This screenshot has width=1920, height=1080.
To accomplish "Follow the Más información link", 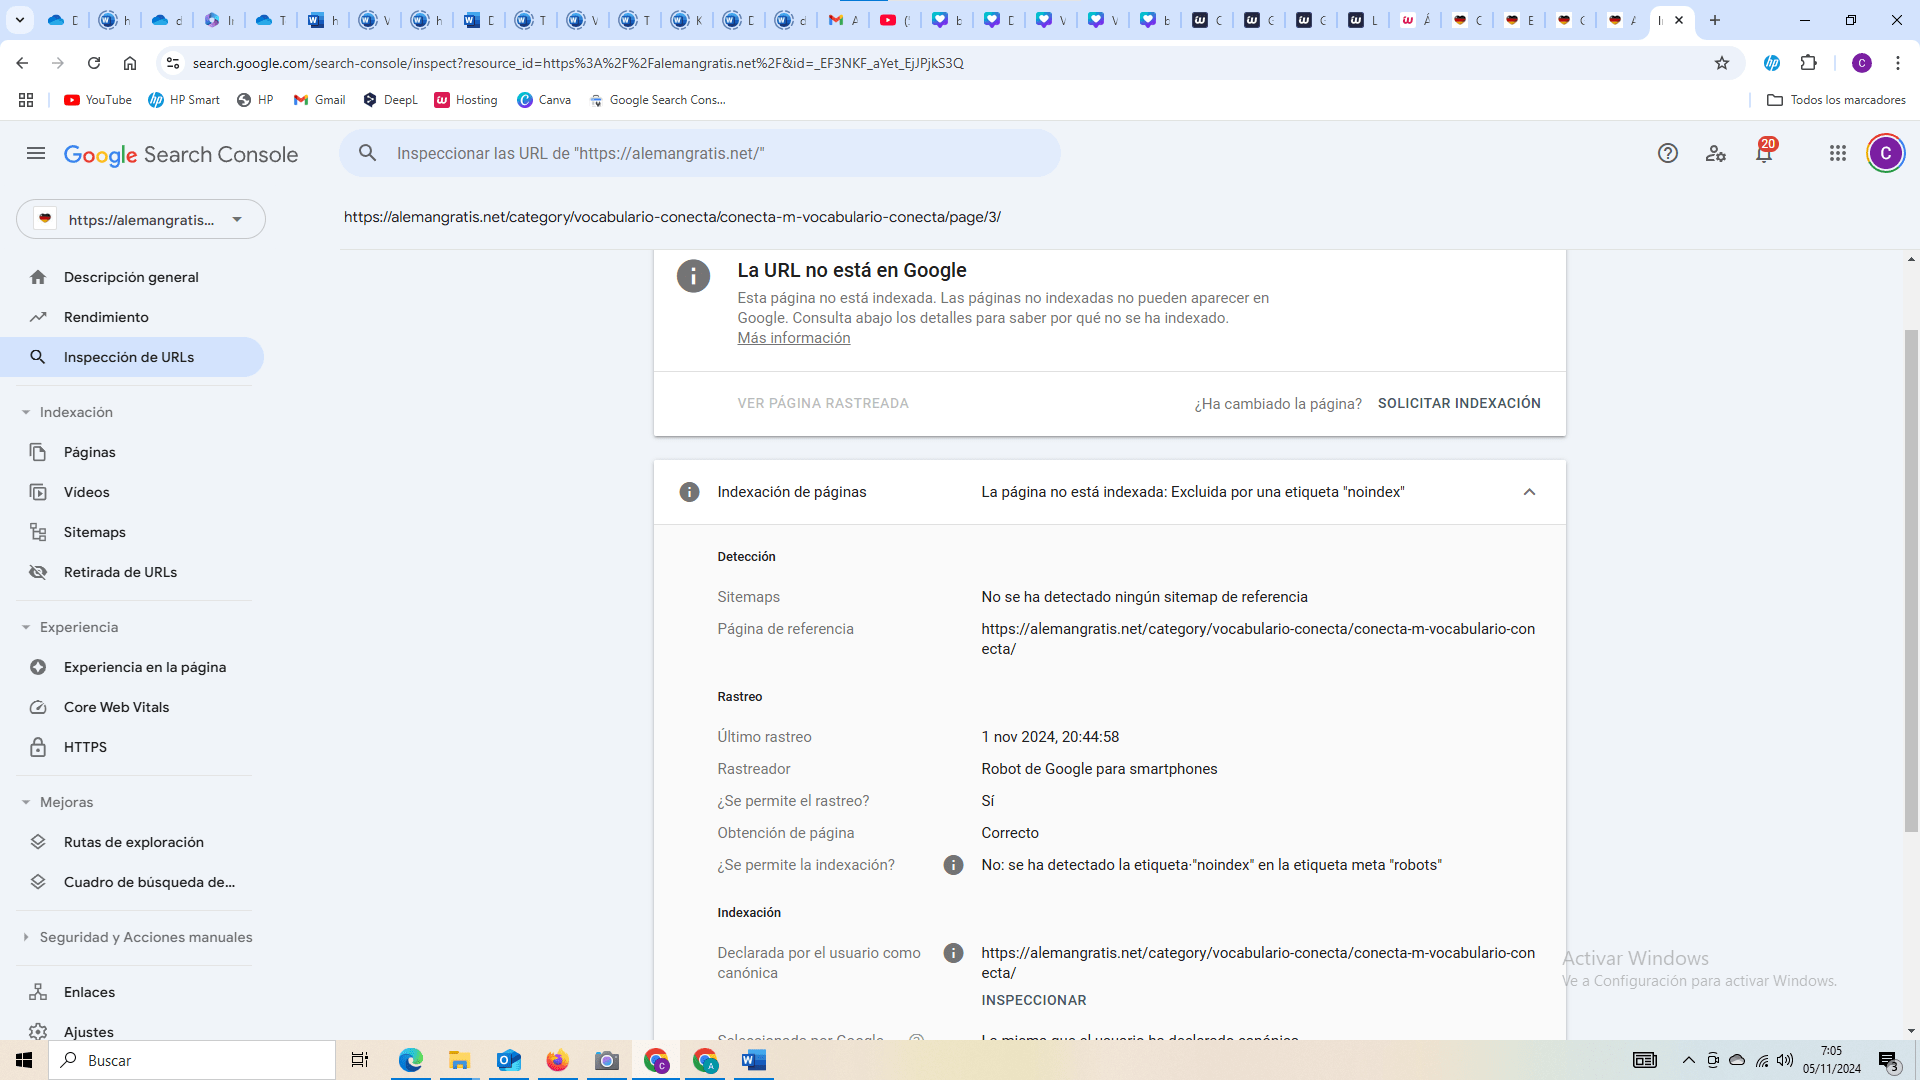I will [794, 338].
